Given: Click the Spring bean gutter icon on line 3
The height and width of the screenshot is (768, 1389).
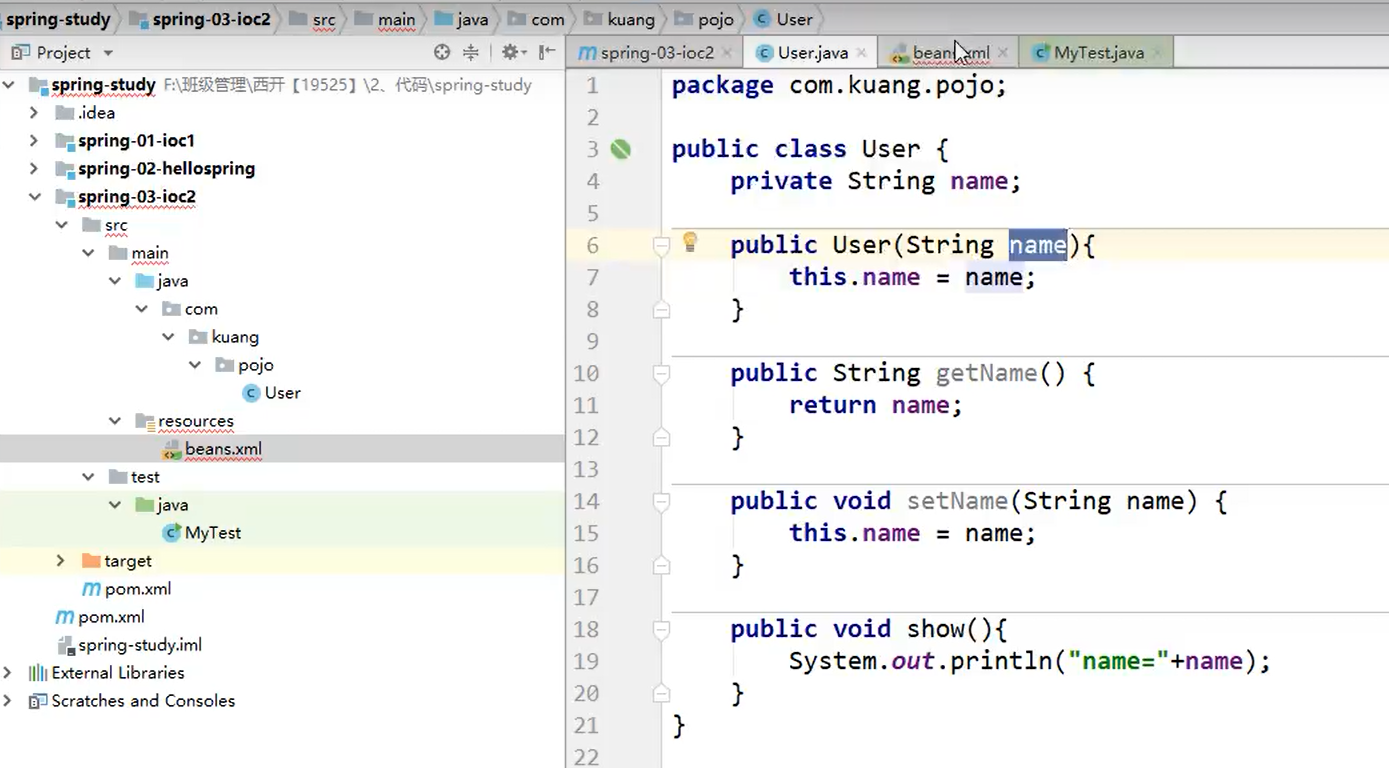Looking at the screenshot, I should (x=621, y=149).
